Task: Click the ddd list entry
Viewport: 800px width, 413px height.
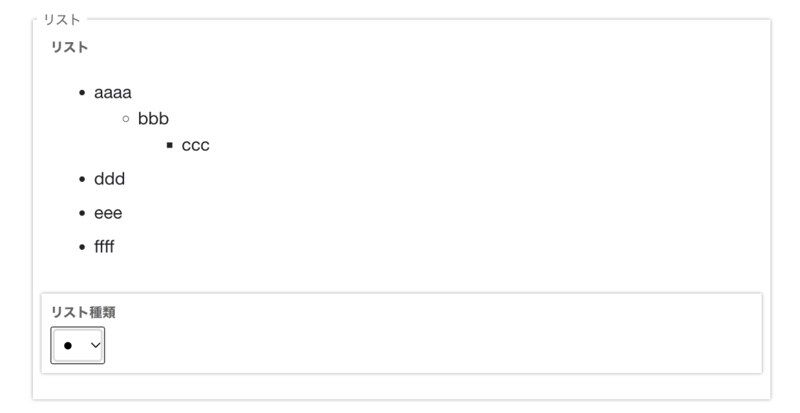Action: click(109, 180)
